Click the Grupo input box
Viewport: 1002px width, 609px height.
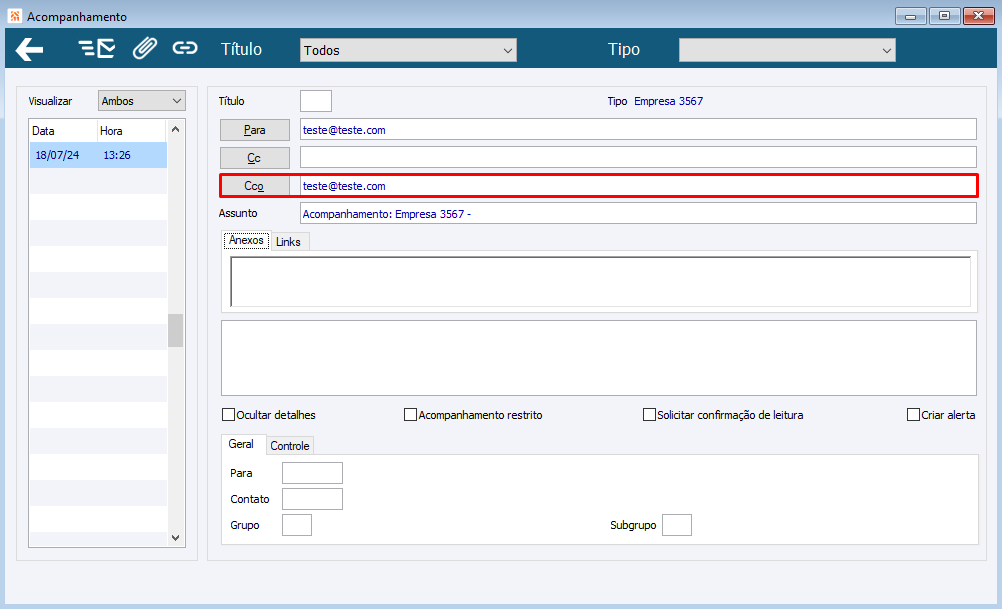tap(297, 525)
